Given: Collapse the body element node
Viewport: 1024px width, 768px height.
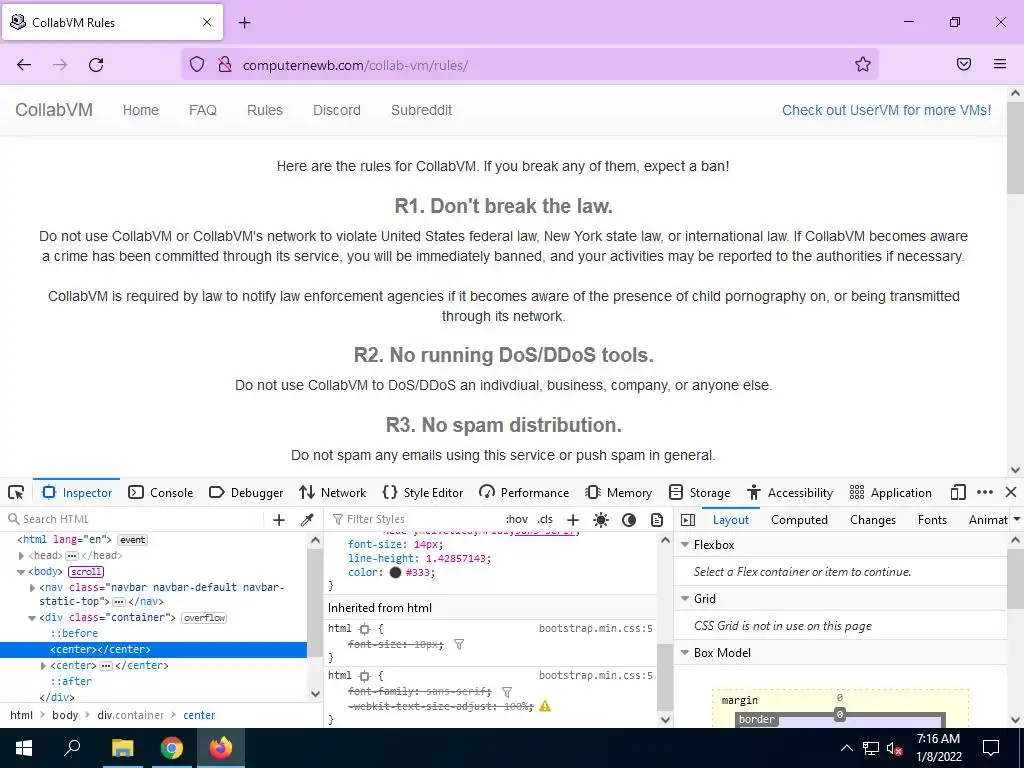Looking at the screenshot, I should pyautogui.click(x=21, y=572).
